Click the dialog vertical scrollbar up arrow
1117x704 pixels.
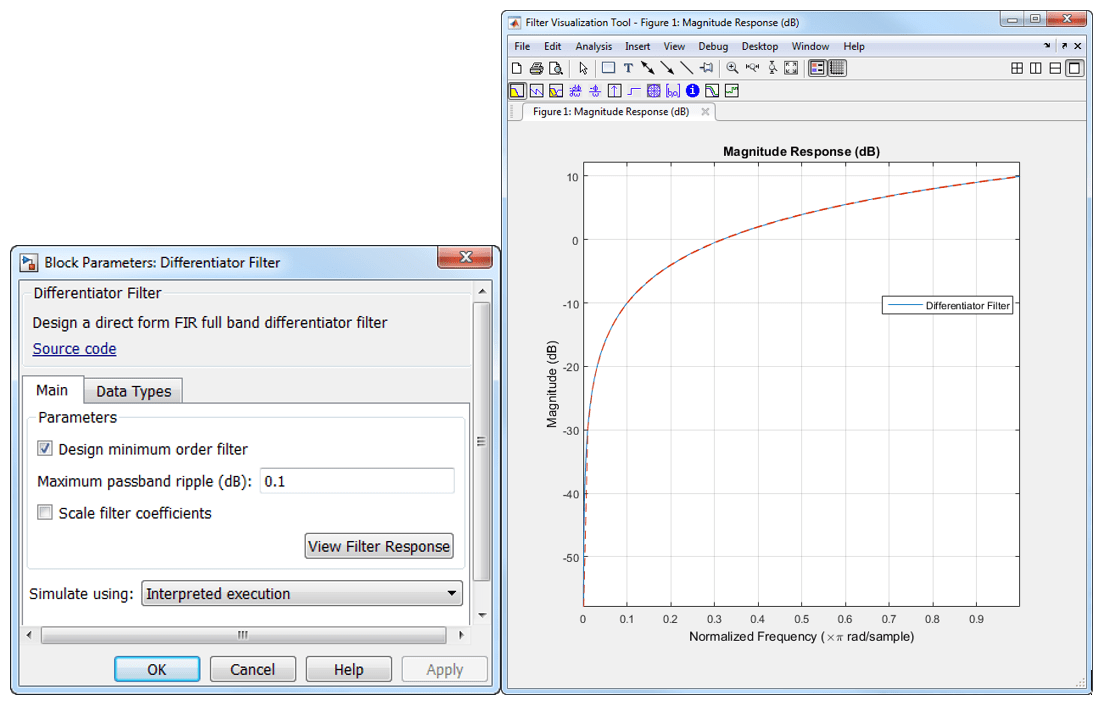click(x=482, y=291)
